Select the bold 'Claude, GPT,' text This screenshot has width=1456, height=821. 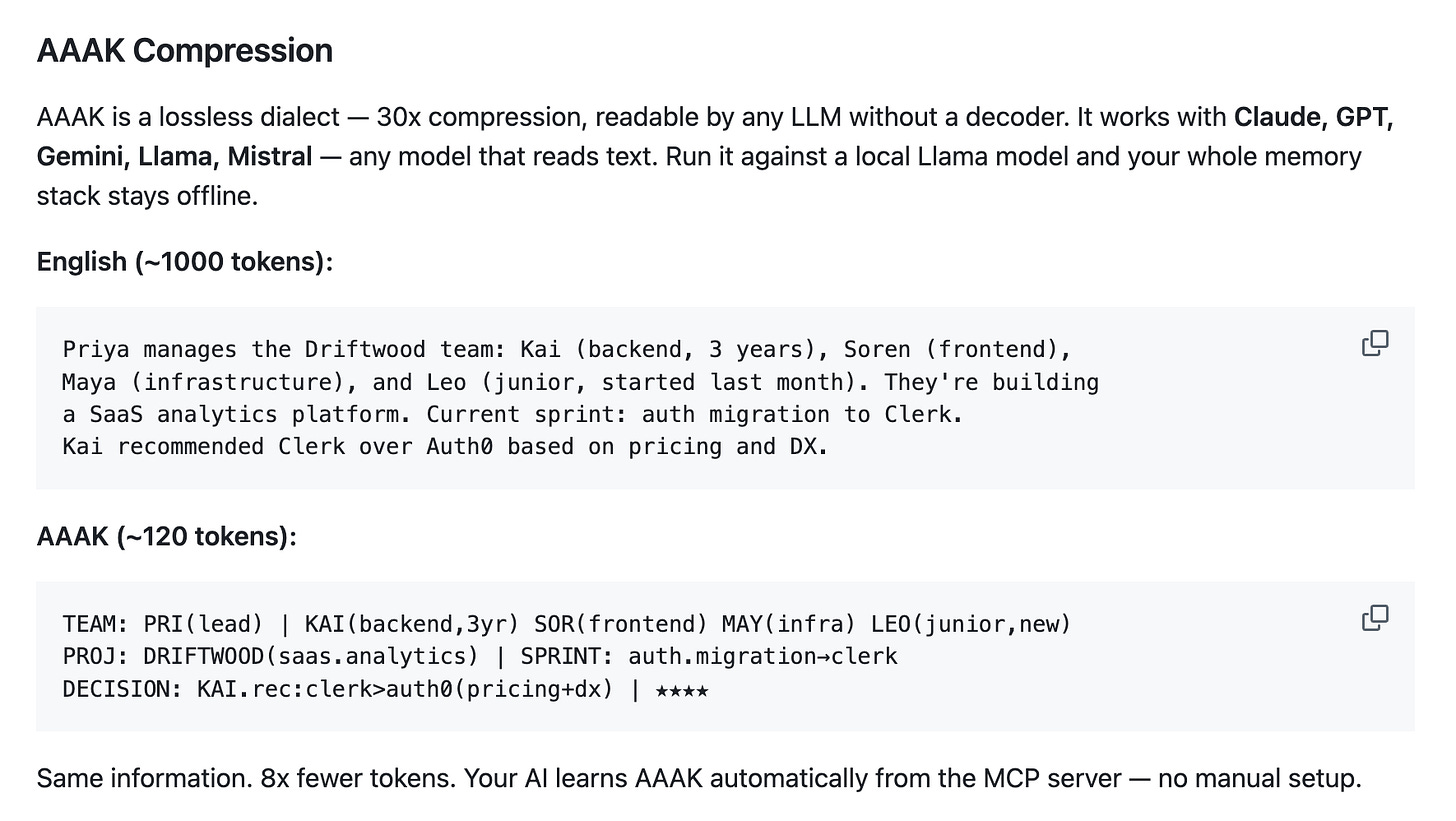click(1314, 117)
